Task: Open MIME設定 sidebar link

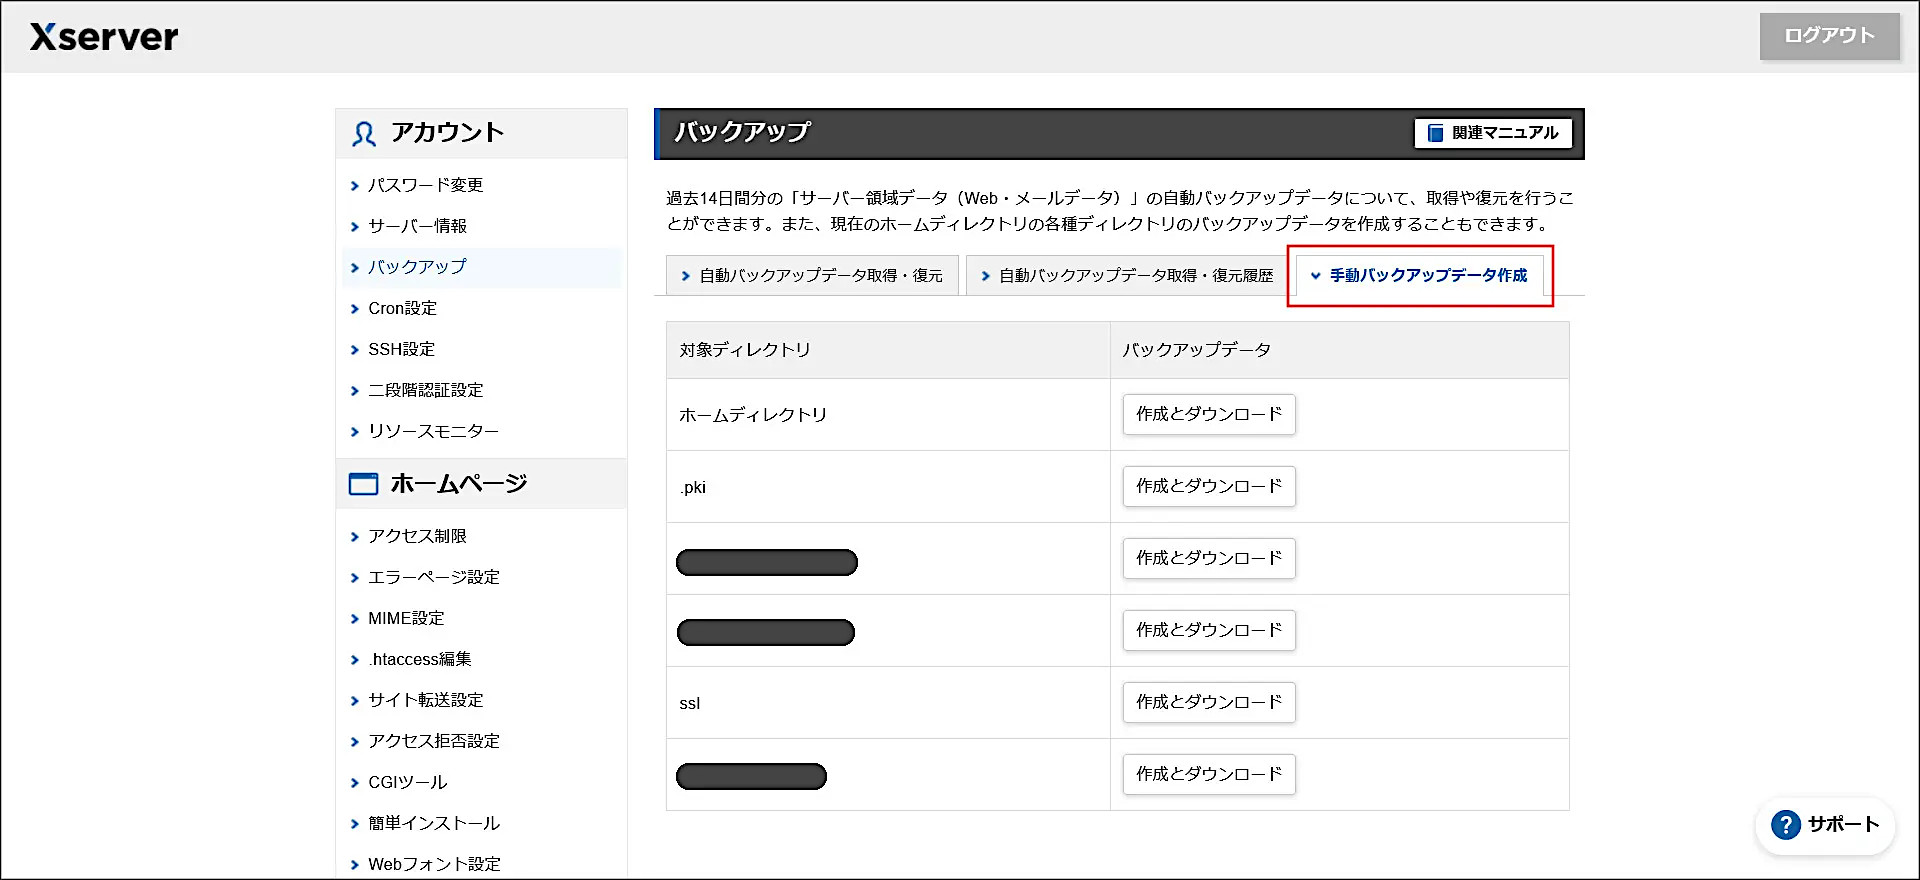Action: [x=406, y=618]
